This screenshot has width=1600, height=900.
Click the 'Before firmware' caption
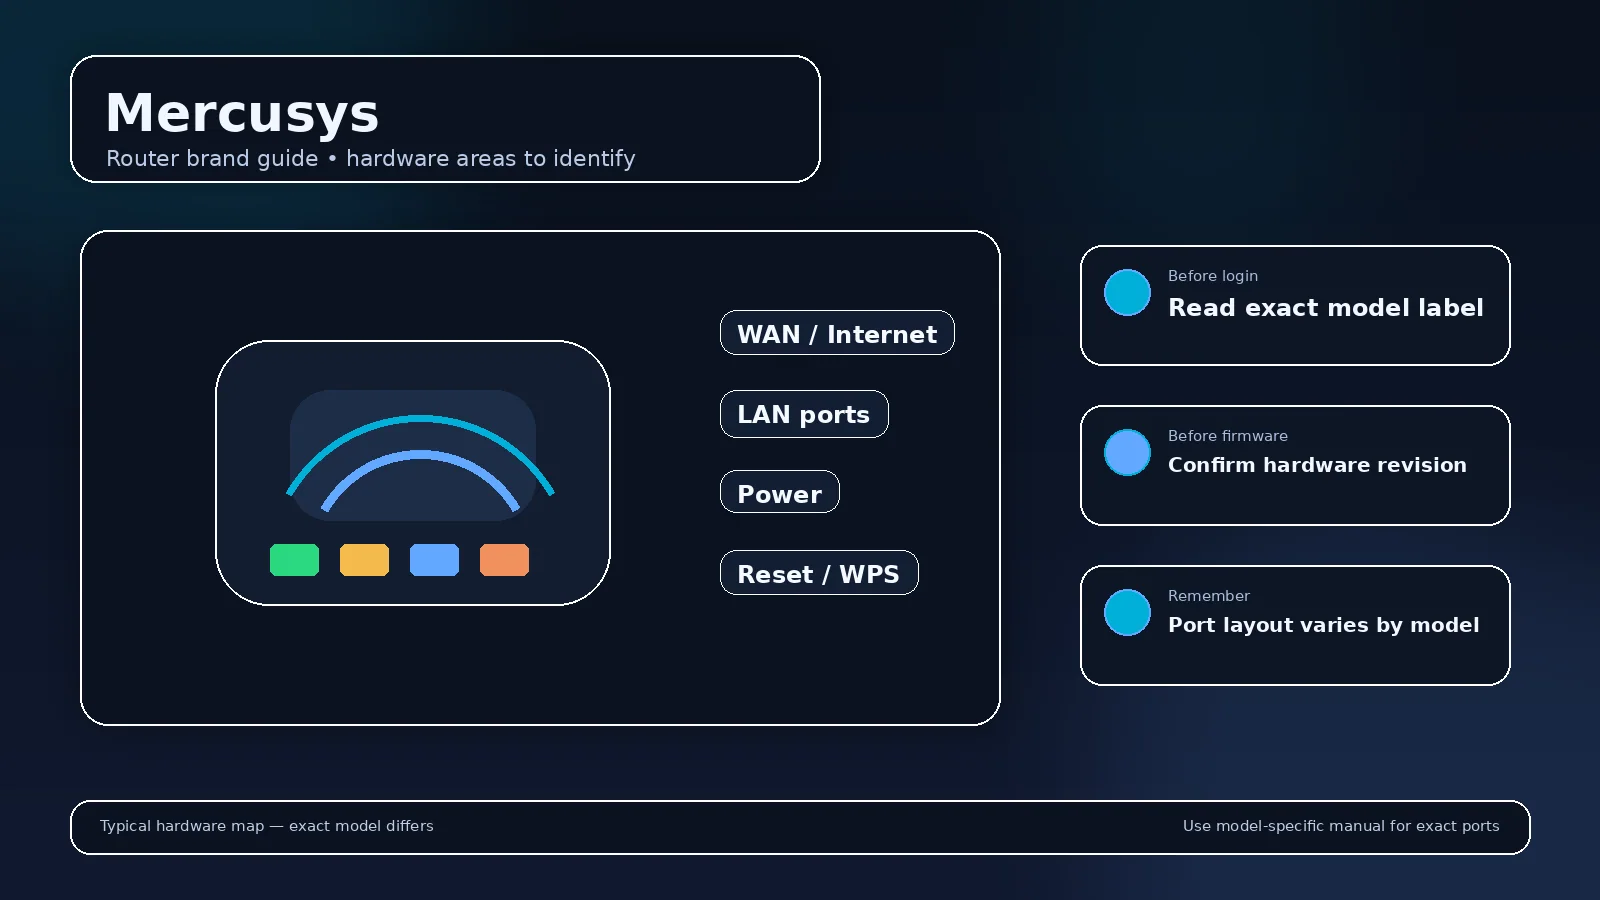point(1228,436)
